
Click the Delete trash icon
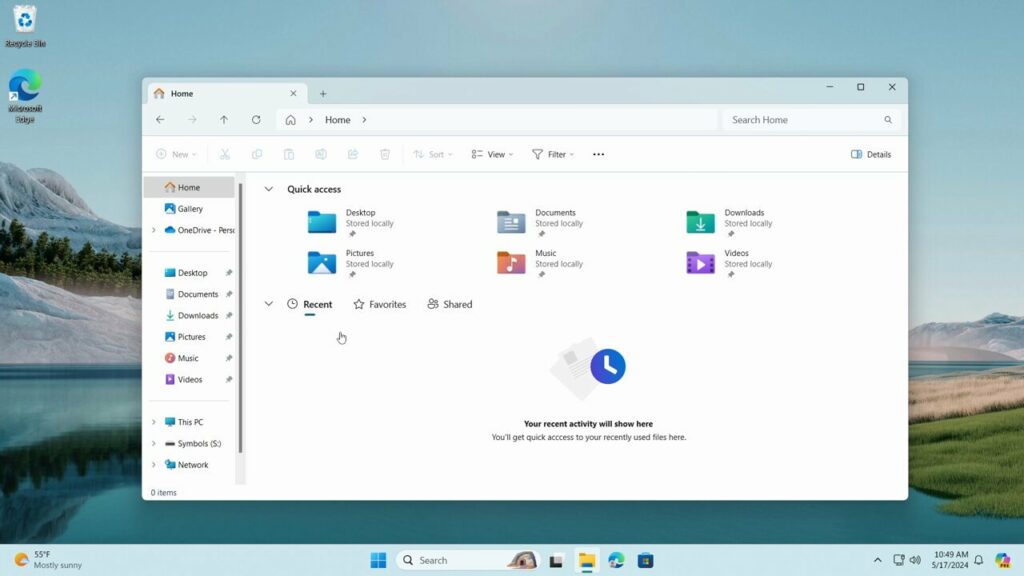pos(385,154)
